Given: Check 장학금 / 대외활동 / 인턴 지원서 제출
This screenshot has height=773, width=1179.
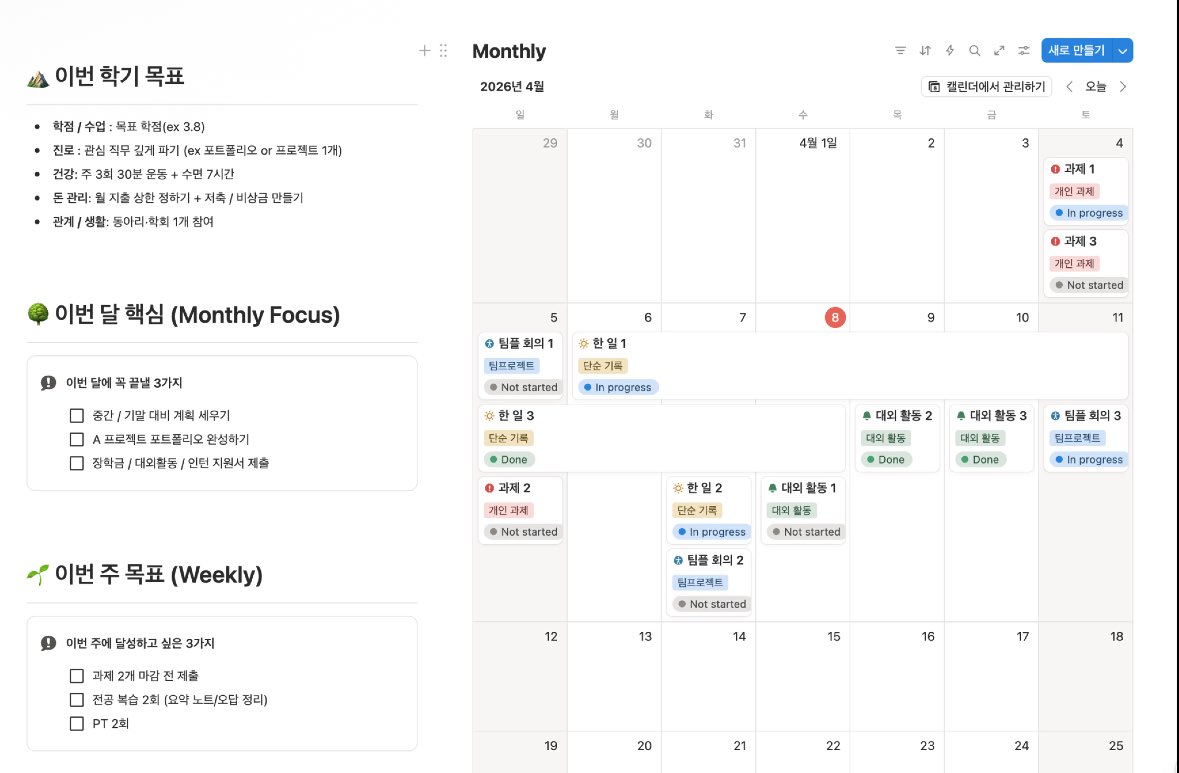Looking at the screenshot, I should 77,463.
